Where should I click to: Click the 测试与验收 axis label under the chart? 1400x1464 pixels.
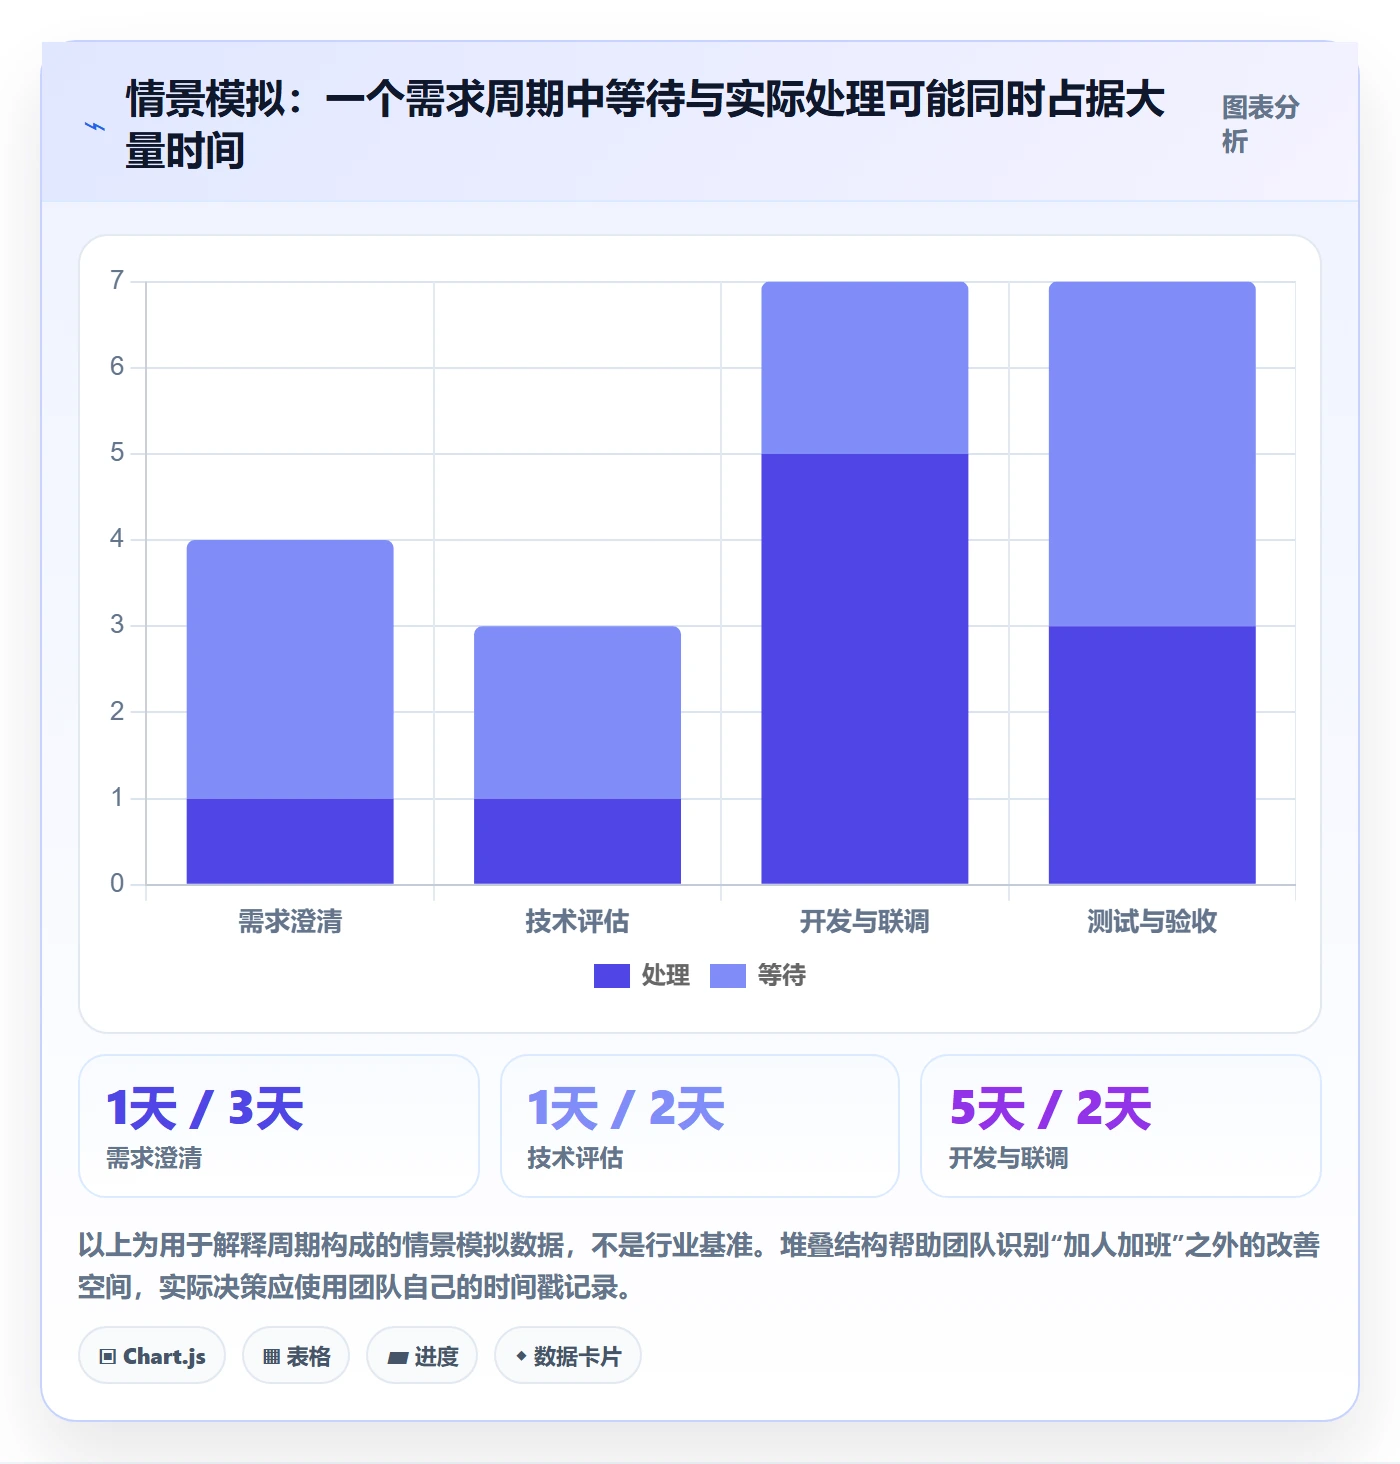tap(1152, 922)
